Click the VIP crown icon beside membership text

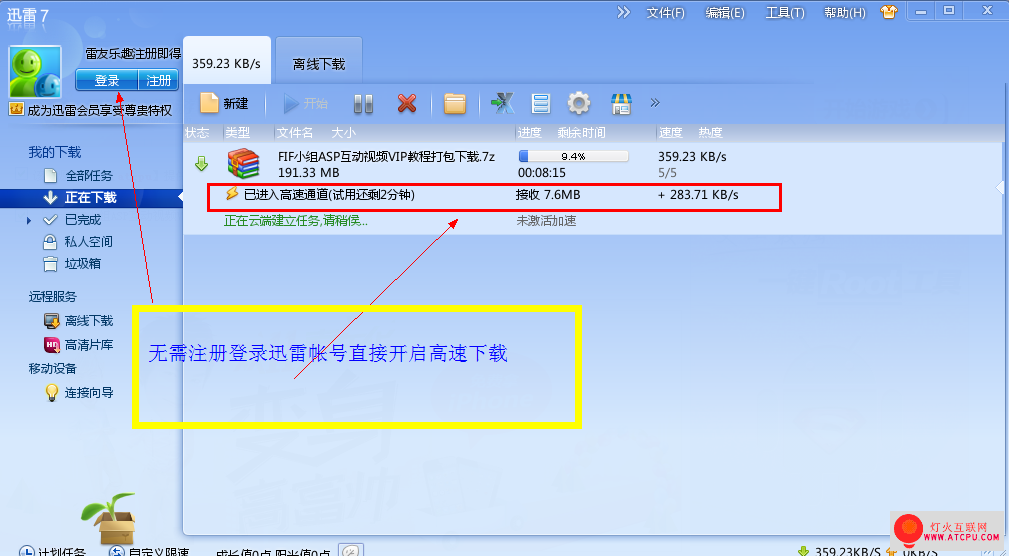tap(17, 109)
